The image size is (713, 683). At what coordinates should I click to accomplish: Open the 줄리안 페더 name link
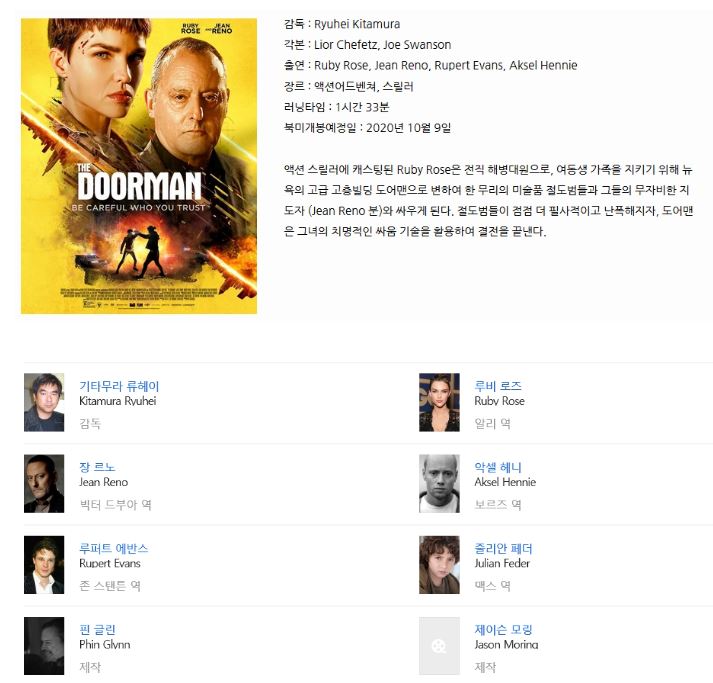coord(503,548)
